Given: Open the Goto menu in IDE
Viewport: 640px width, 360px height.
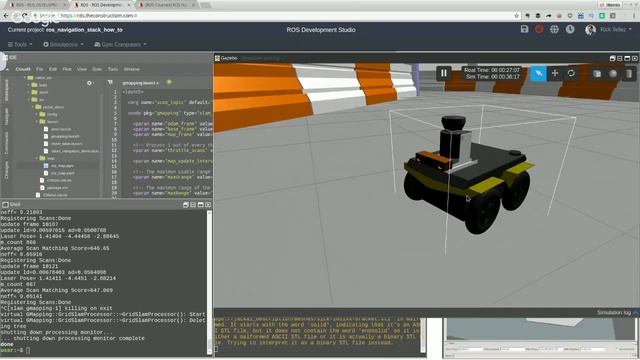Looking at the screenshot, I should (x=97, y=69).
